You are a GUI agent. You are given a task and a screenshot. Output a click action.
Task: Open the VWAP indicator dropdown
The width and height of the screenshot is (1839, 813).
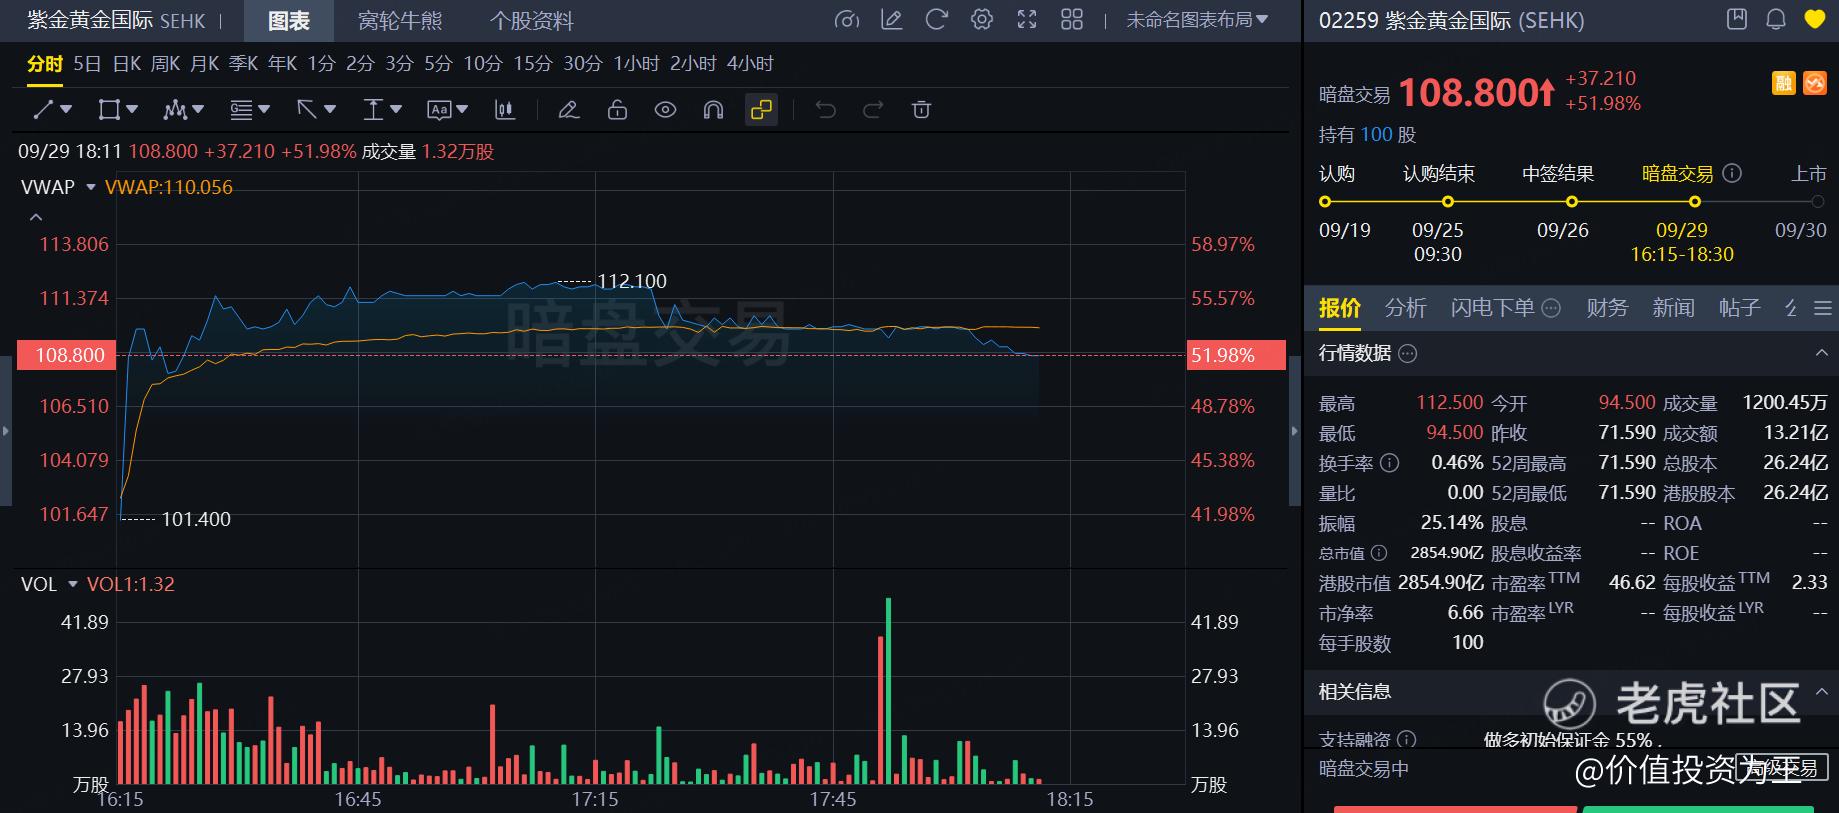coord(91,188)
